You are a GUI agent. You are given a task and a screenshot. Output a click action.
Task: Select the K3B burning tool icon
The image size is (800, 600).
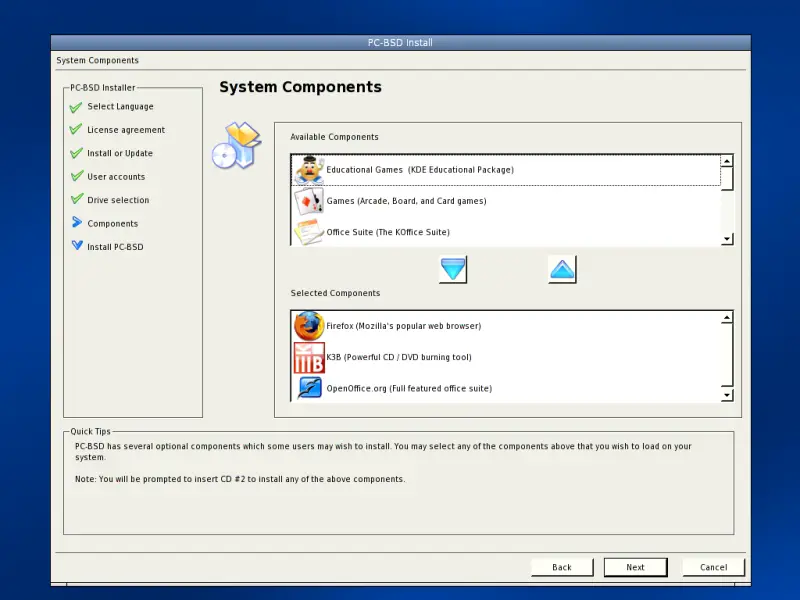pyautogui.click(x=309, y=357)
